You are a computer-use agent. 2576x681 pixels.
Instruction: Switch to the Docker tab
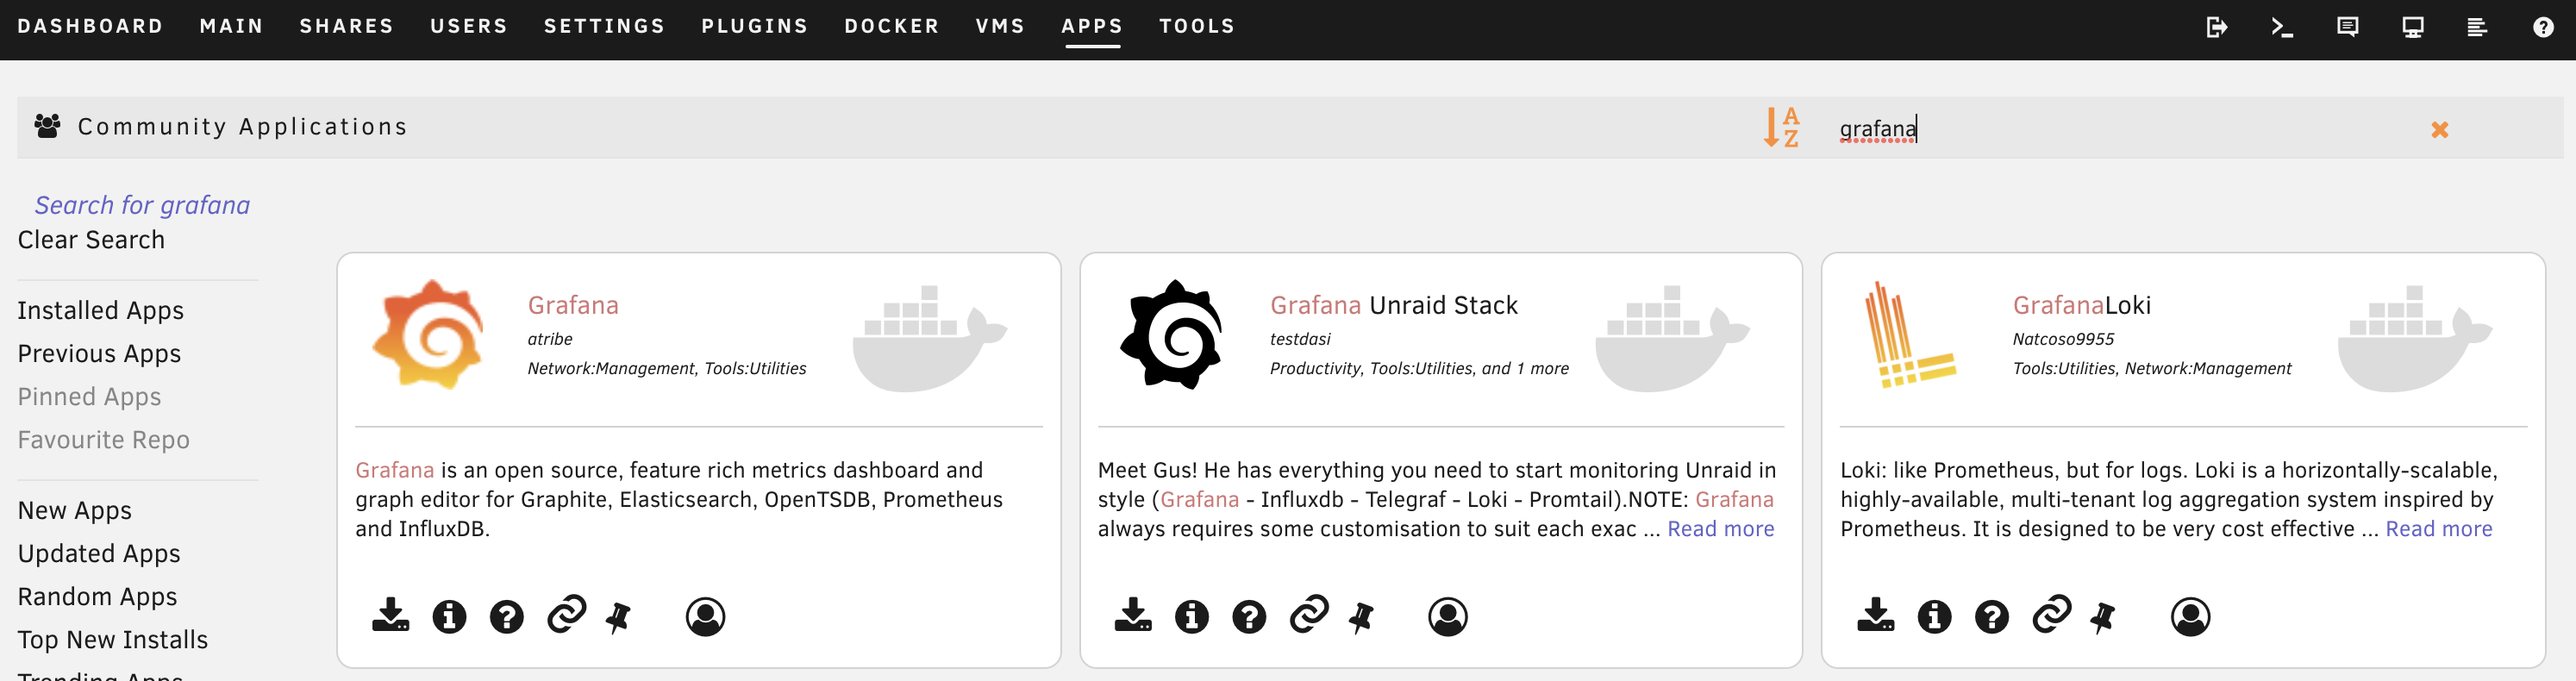pos(891,26)
